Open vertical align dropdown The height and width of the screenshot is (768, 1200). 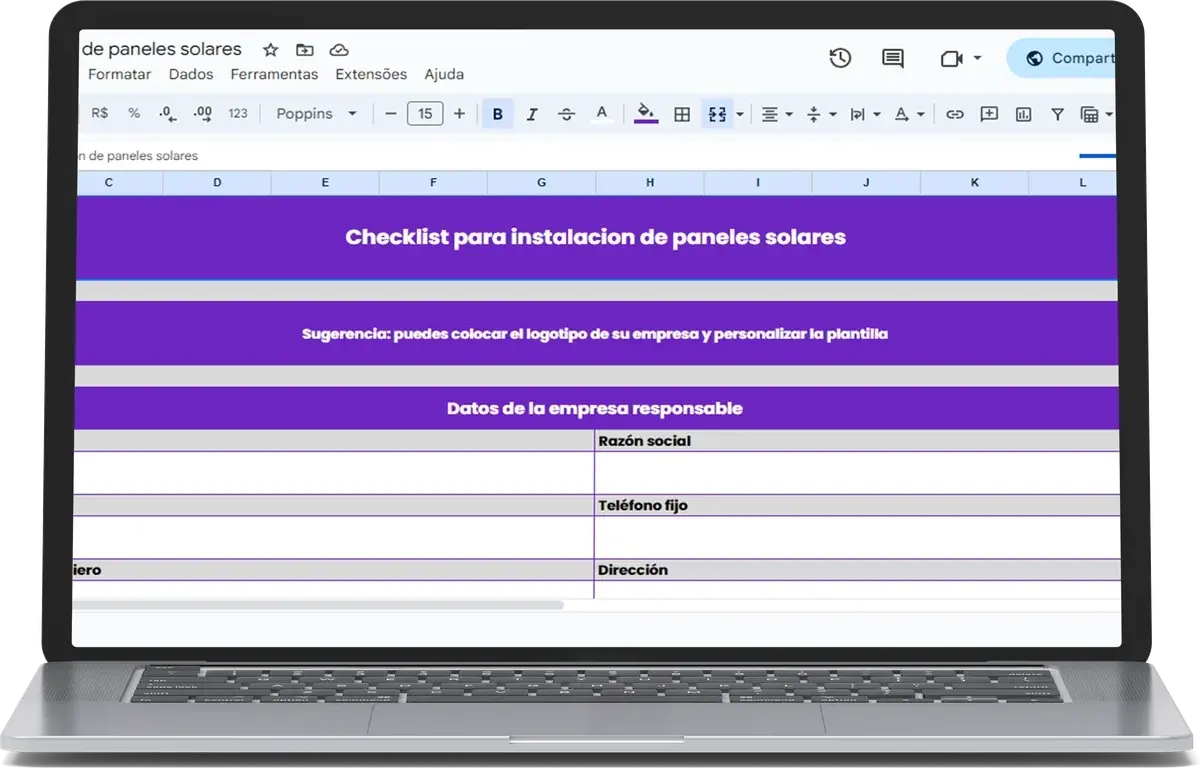[820, 114]
